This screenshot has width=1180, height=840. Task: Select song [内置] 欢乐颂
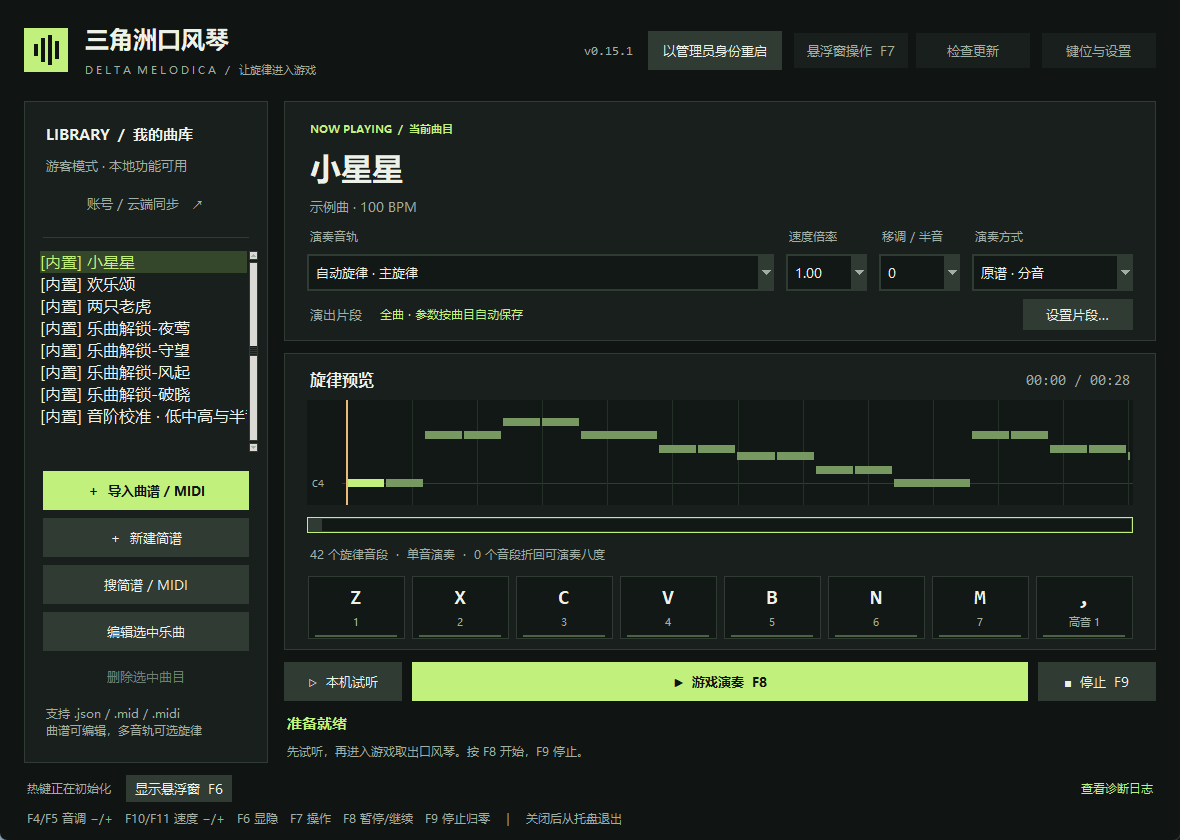(143, 284)
